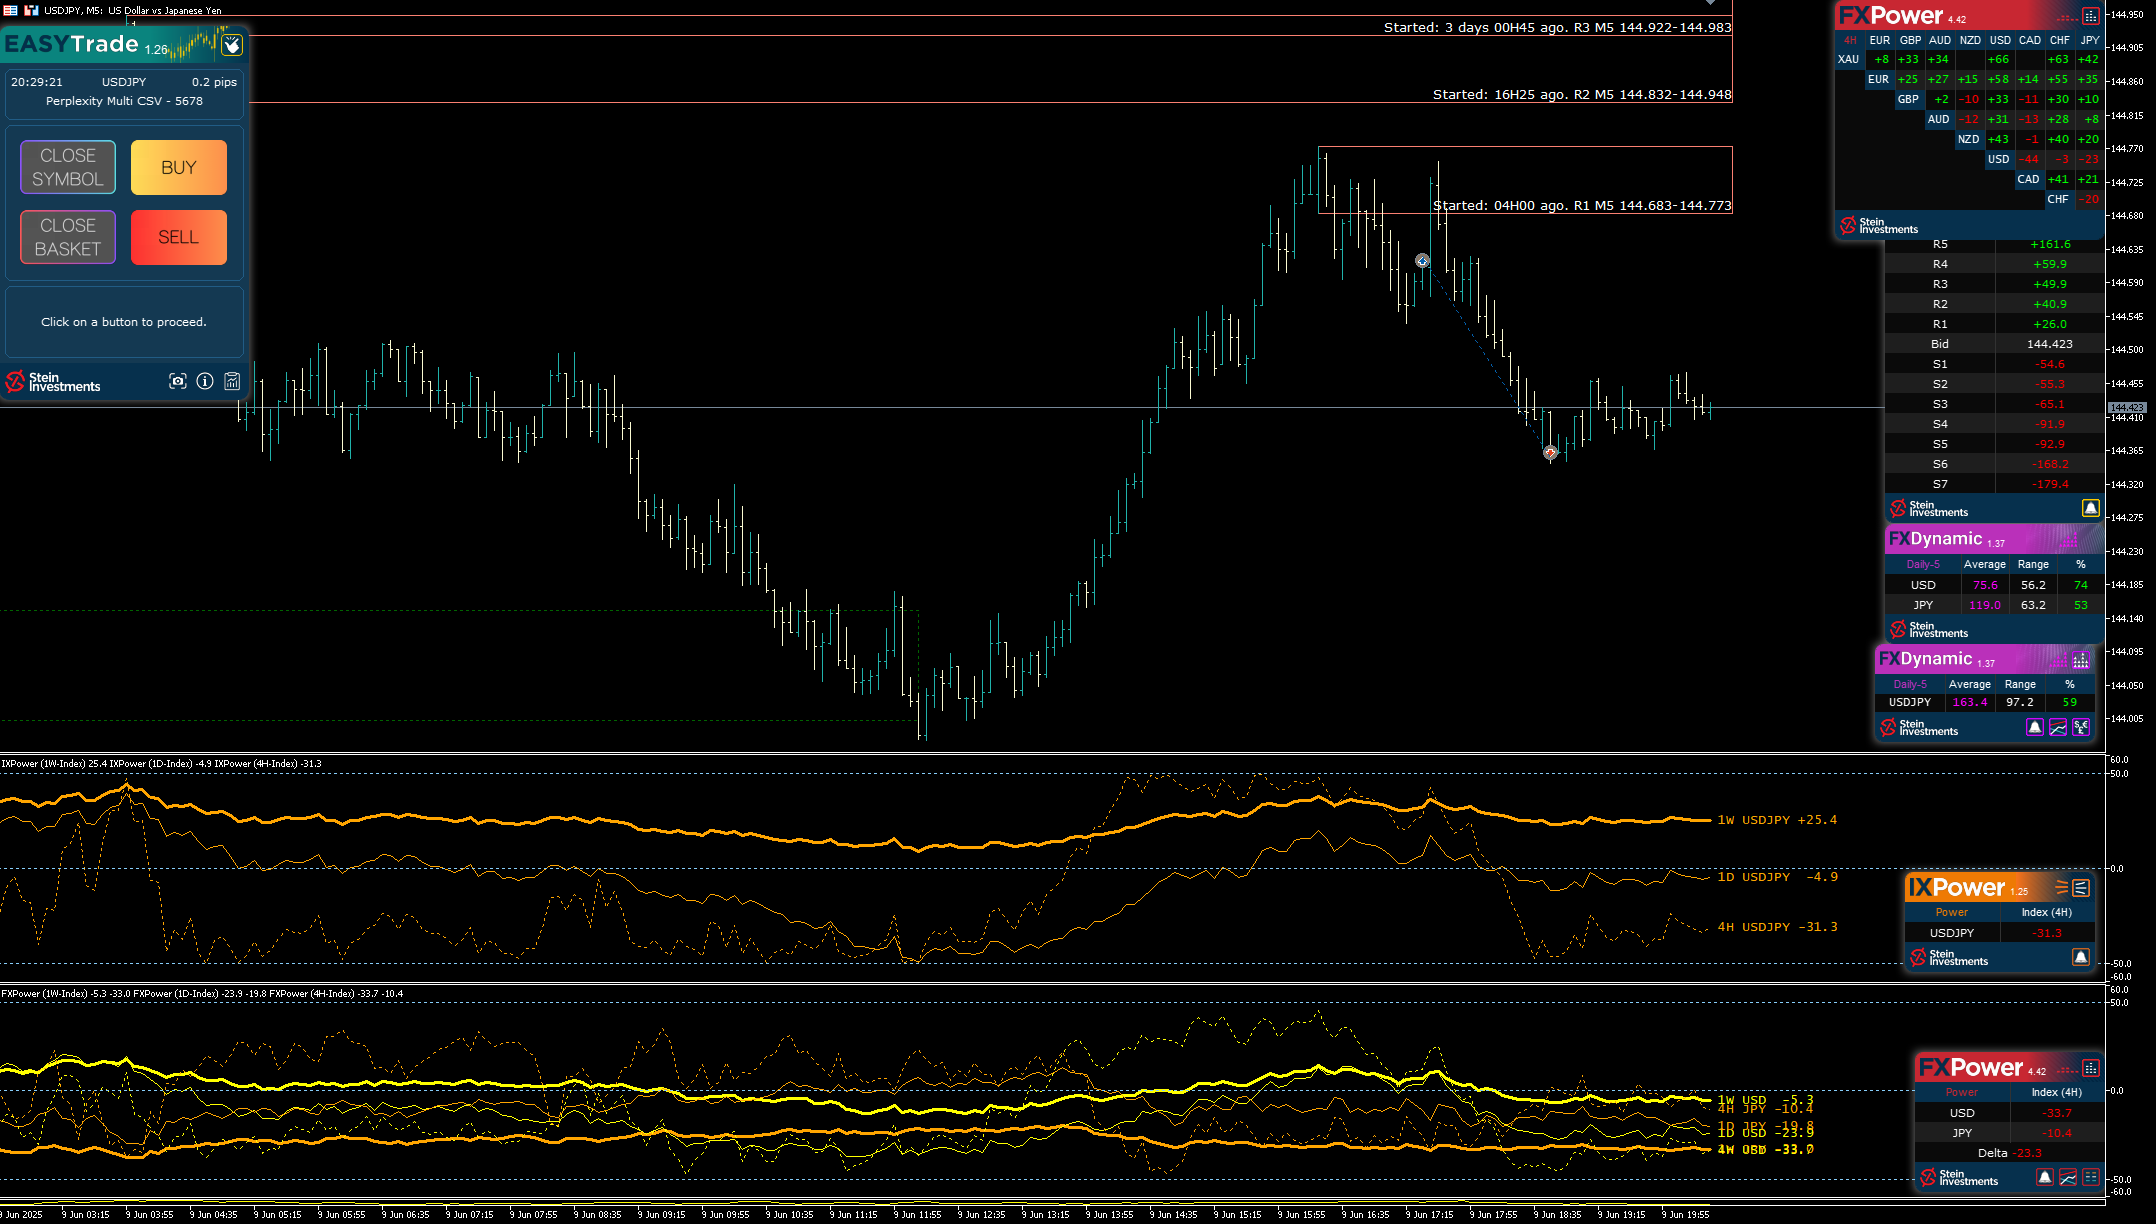Open EASYTrade screenshot camera icon
This screenshot has height=1224, width=2156.
(x=178, y=381)
